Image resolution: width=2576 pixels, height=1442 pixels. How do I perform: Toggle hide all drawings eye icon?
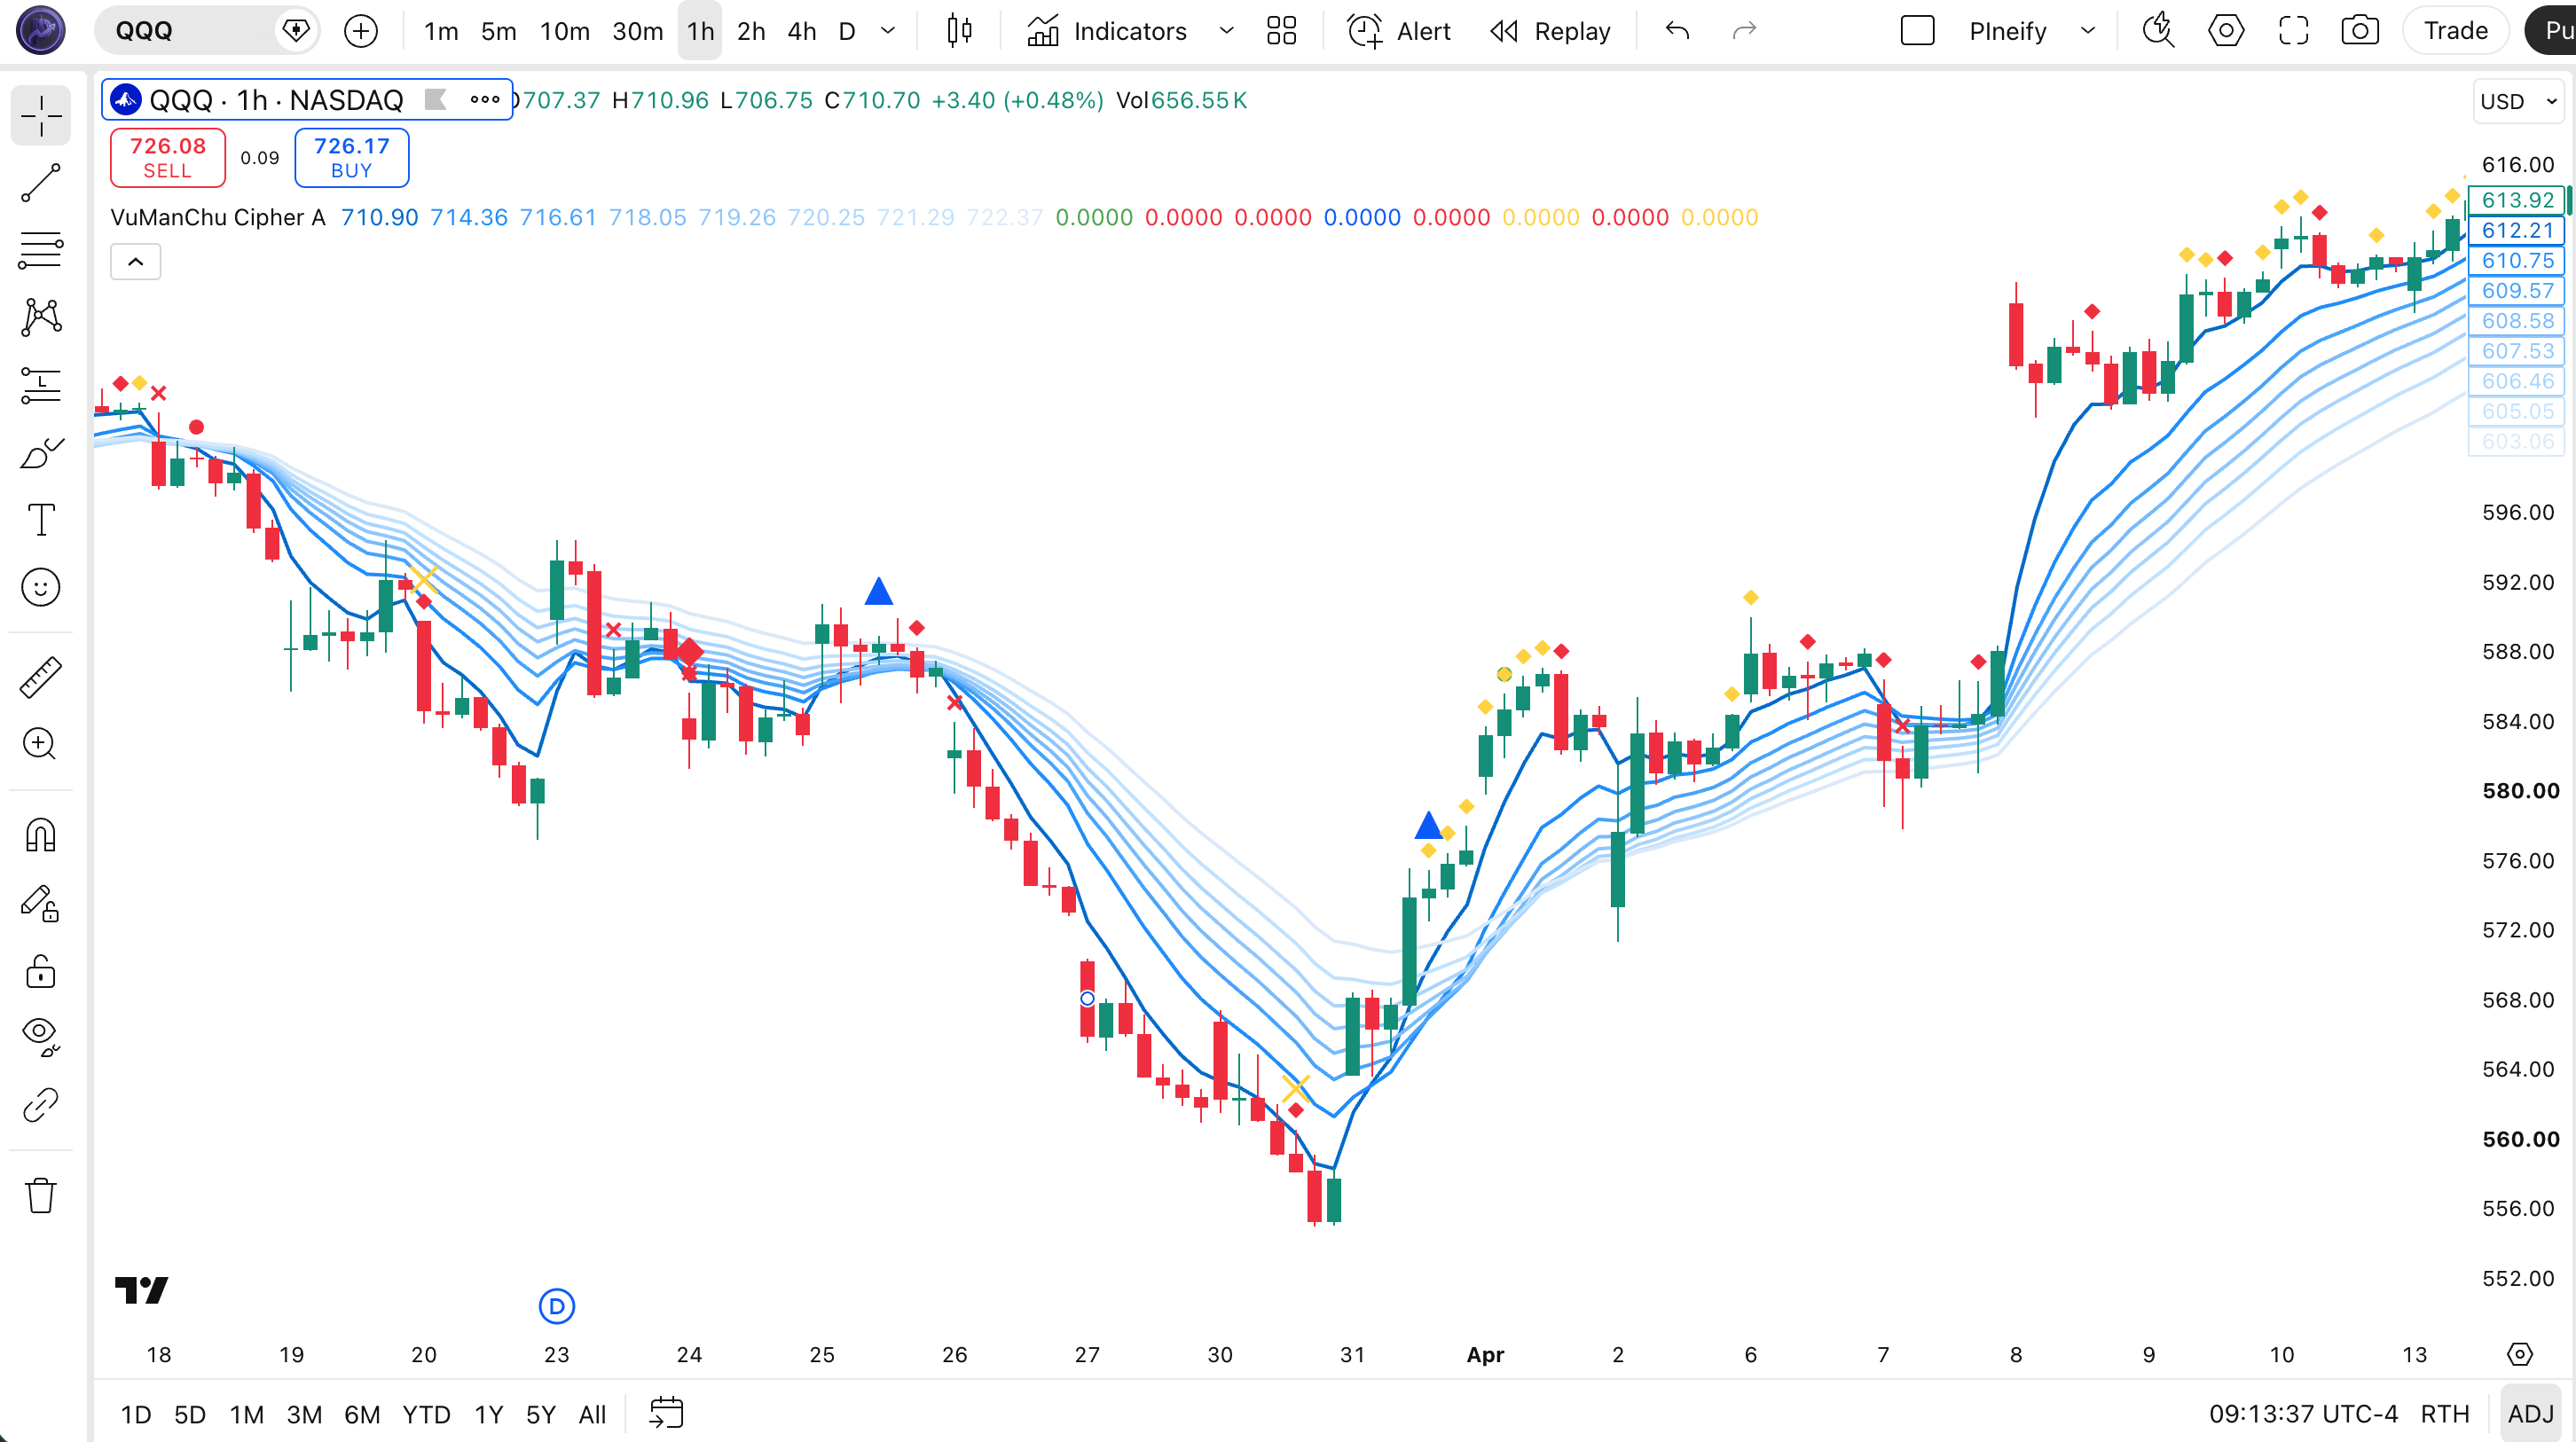[x=41, y=1037]
